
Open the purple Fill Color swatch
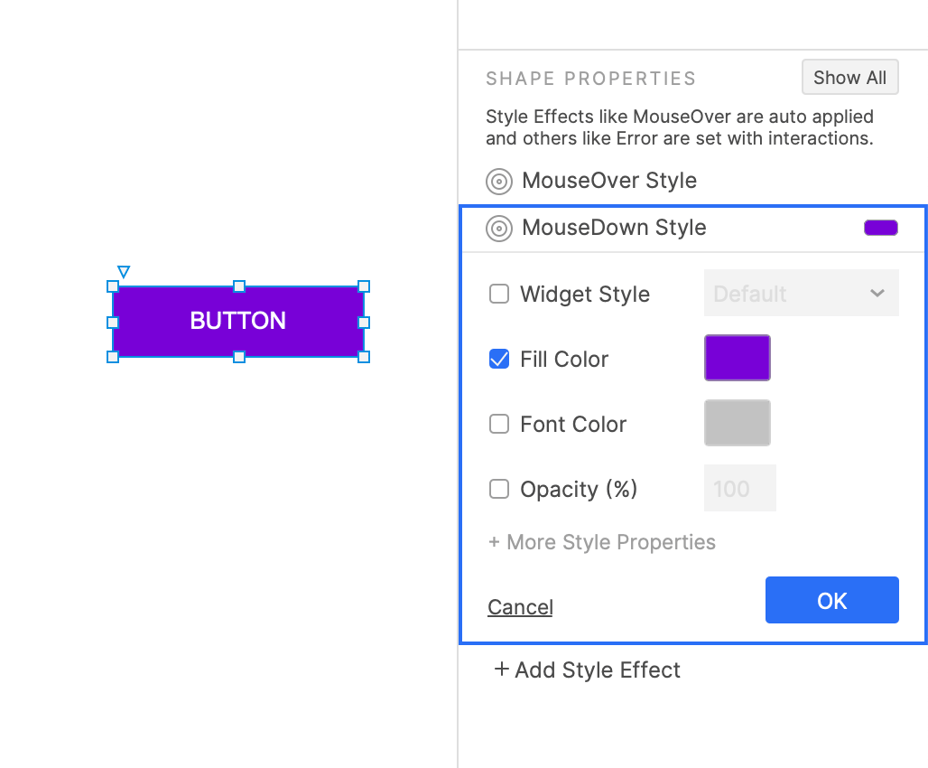(737, 358)
